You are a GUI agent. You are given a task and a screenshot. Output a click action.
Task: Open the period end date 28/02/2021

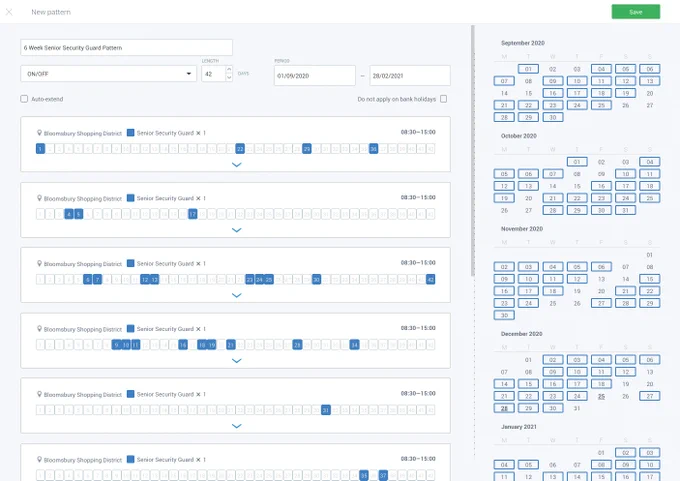pos(410,75)
